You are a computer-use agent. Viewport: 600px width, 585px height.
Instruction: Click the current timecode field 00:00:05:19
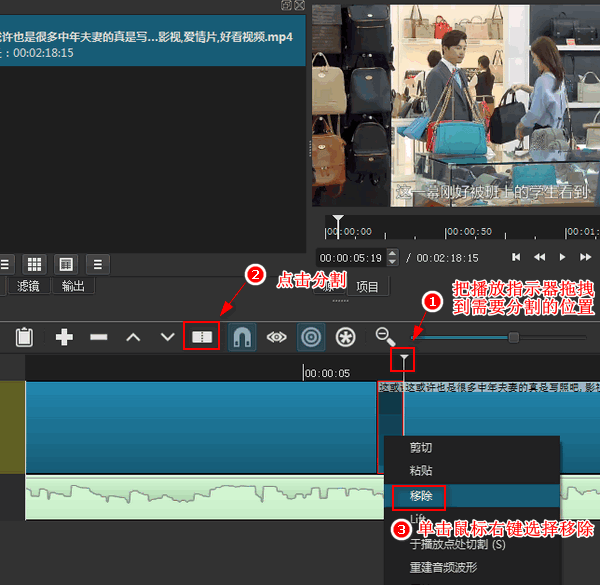(x=351, y=258)
